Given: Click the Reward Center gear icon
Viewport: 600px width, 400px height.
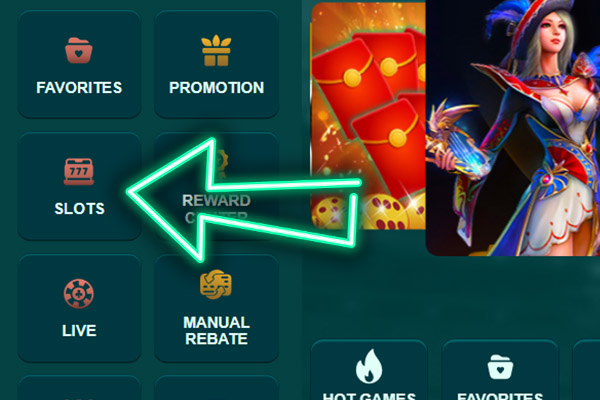Looking at the screenshot, I should [x=220, y=163].
